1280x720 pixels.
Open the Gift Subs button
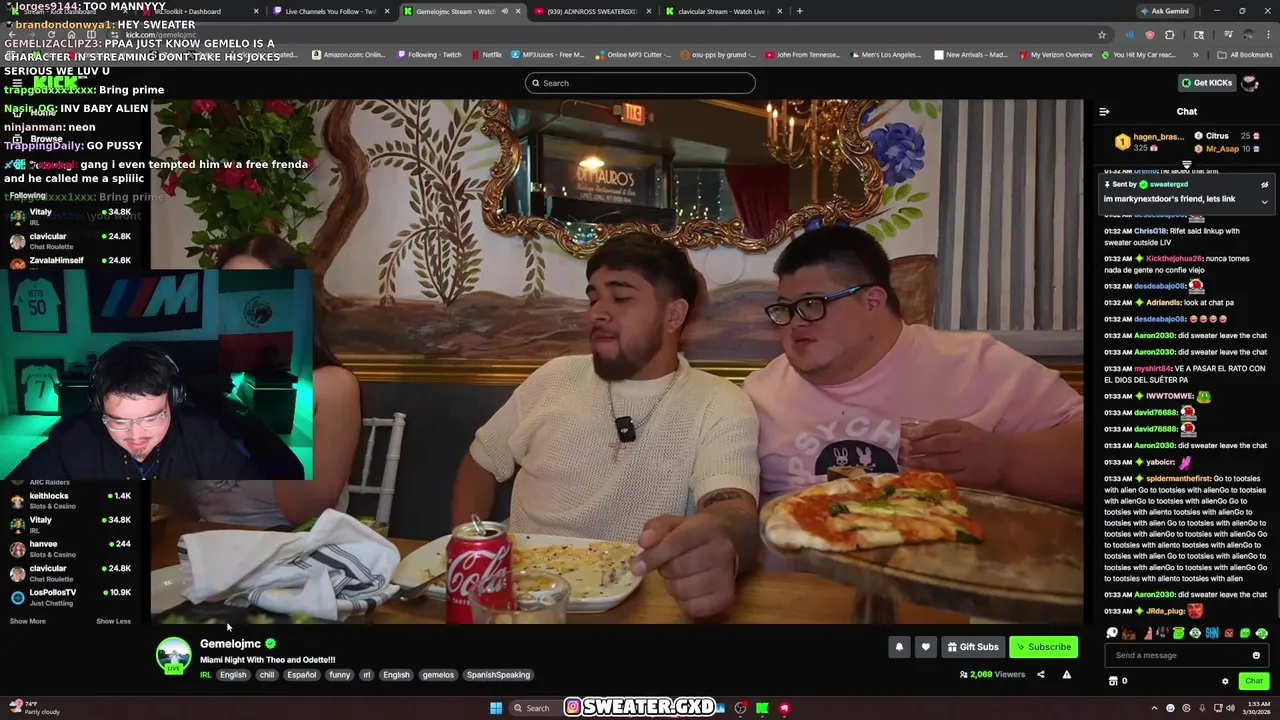tap(973, 647)
